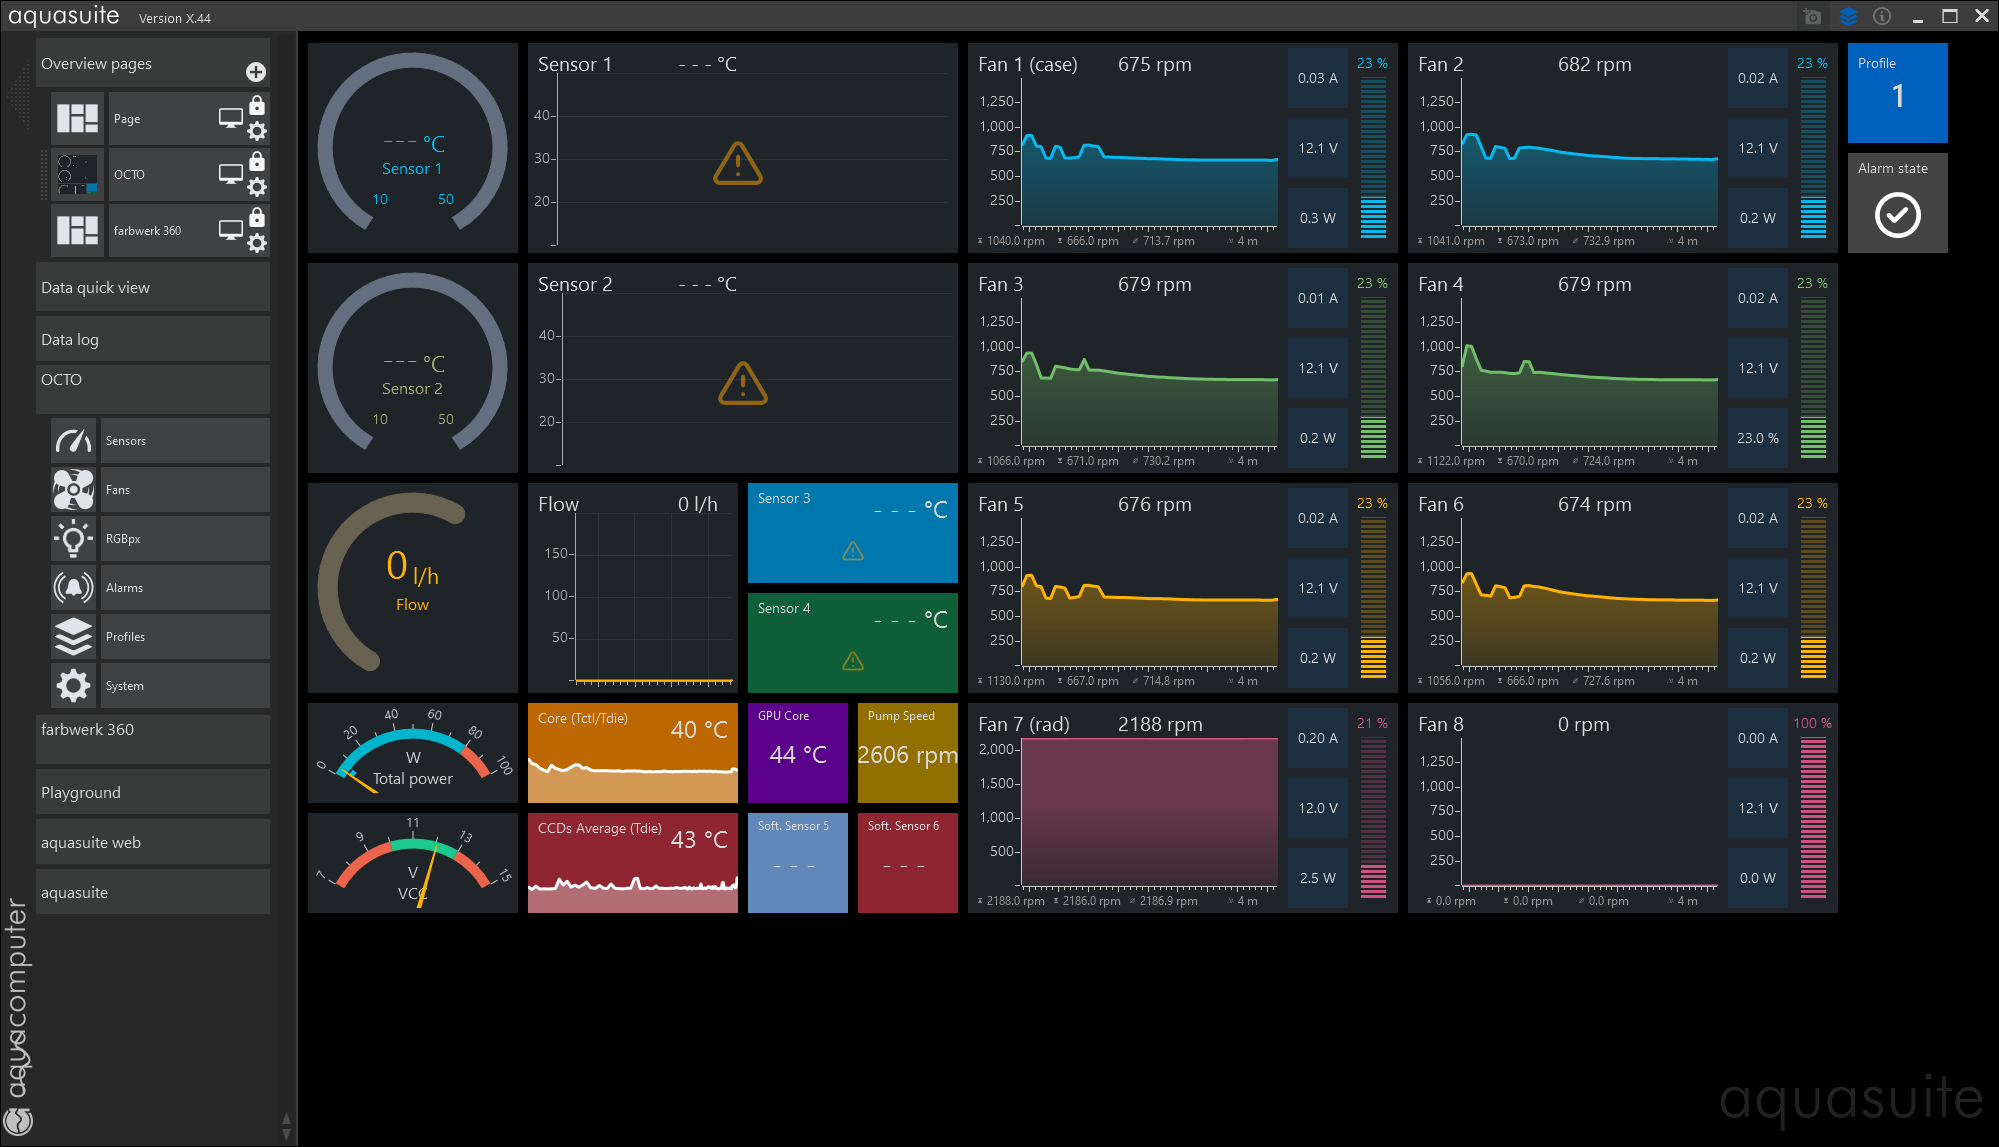The image size is (1999, 1147).
Task: Click the Profile 1 blue tile
Action: pos(1897,93)
